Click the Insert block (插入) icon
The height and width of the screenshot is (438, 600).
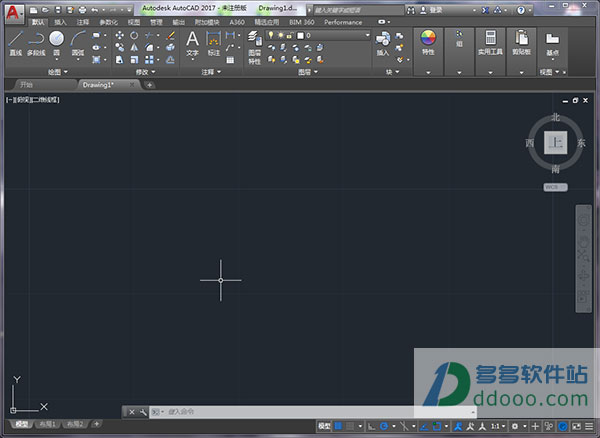click(x=383, y=43)
